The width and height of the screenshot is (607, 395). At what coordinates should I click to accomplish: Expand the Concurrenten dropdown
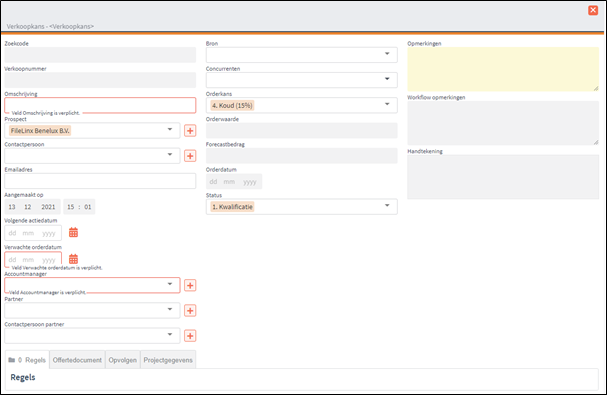click(302, 80)
